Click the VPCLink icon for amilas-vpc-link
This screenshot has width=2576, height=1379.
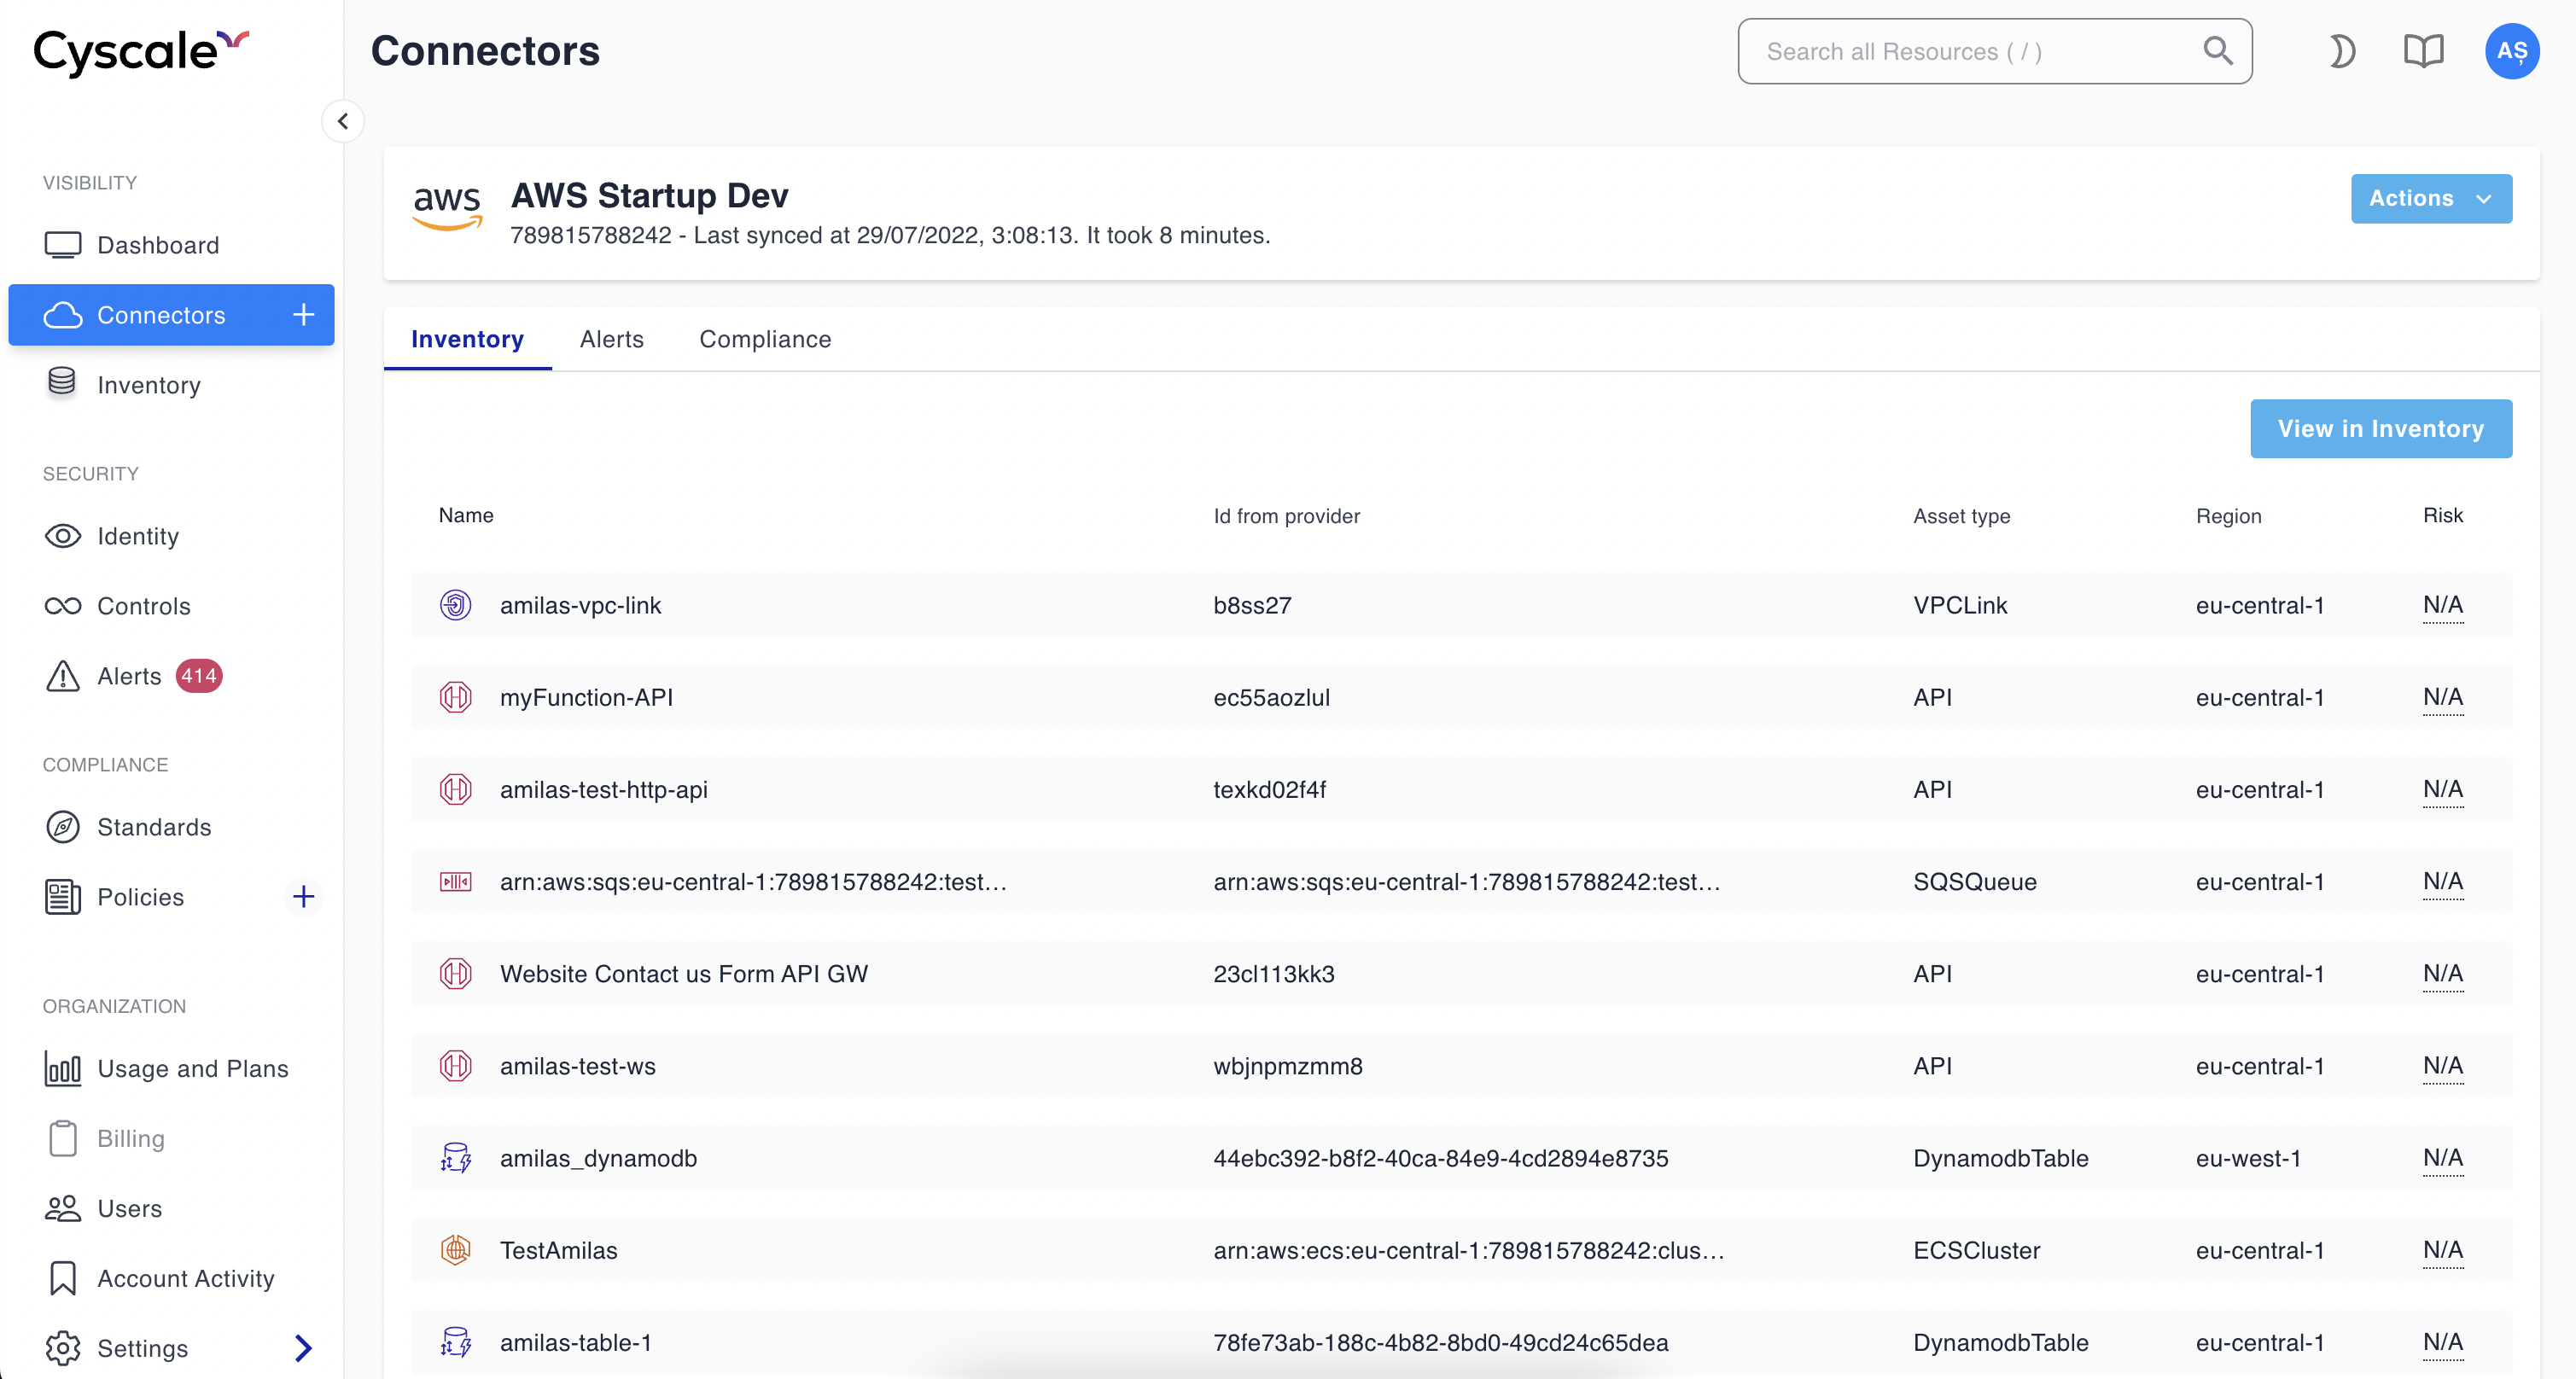pyautogui.click(x=457, y=604)
